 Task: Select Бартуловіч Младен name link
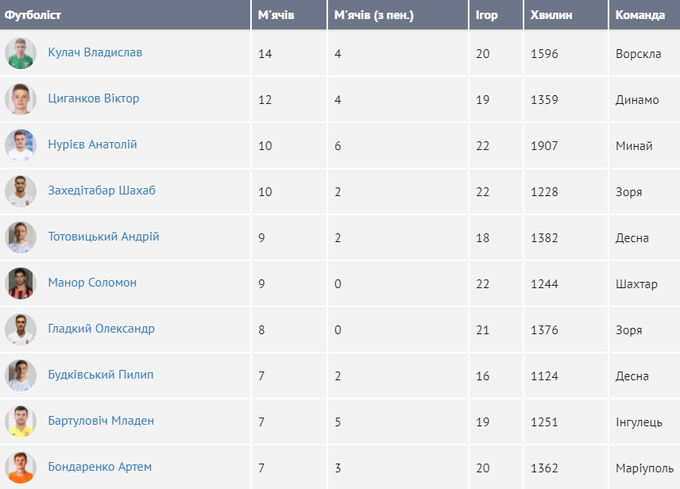click(x=101, y=421)
